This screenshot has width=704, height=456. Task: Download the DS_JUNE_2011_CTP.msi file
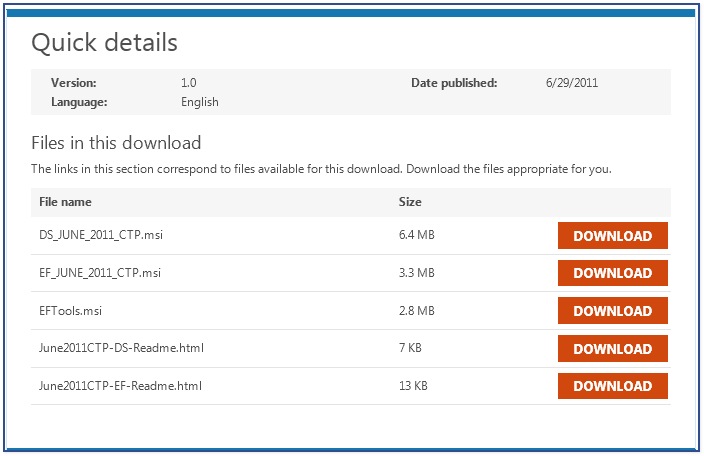[612, 236]
